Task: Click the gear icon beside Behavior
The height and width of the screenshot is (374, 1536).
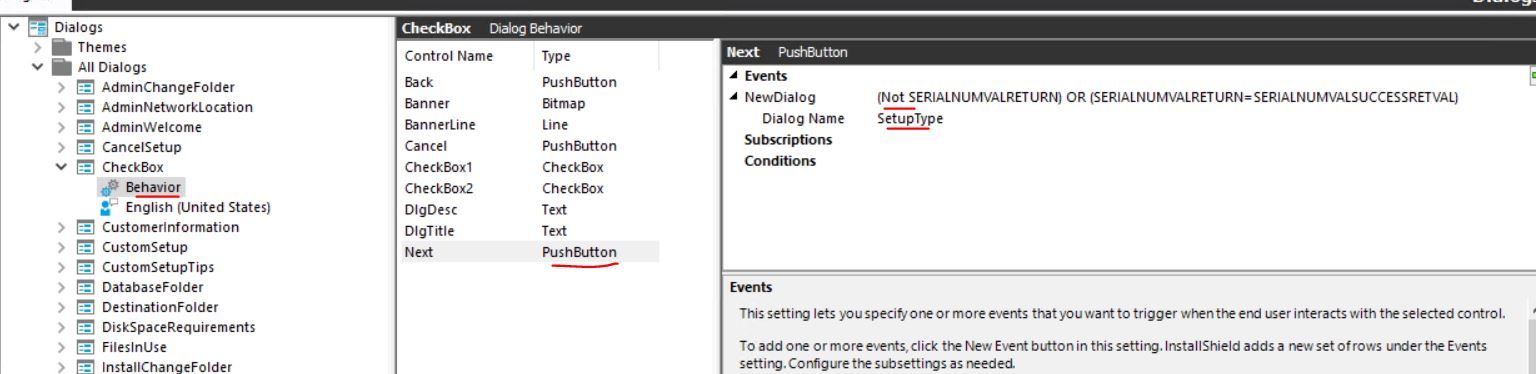Action: pos(110,187)
